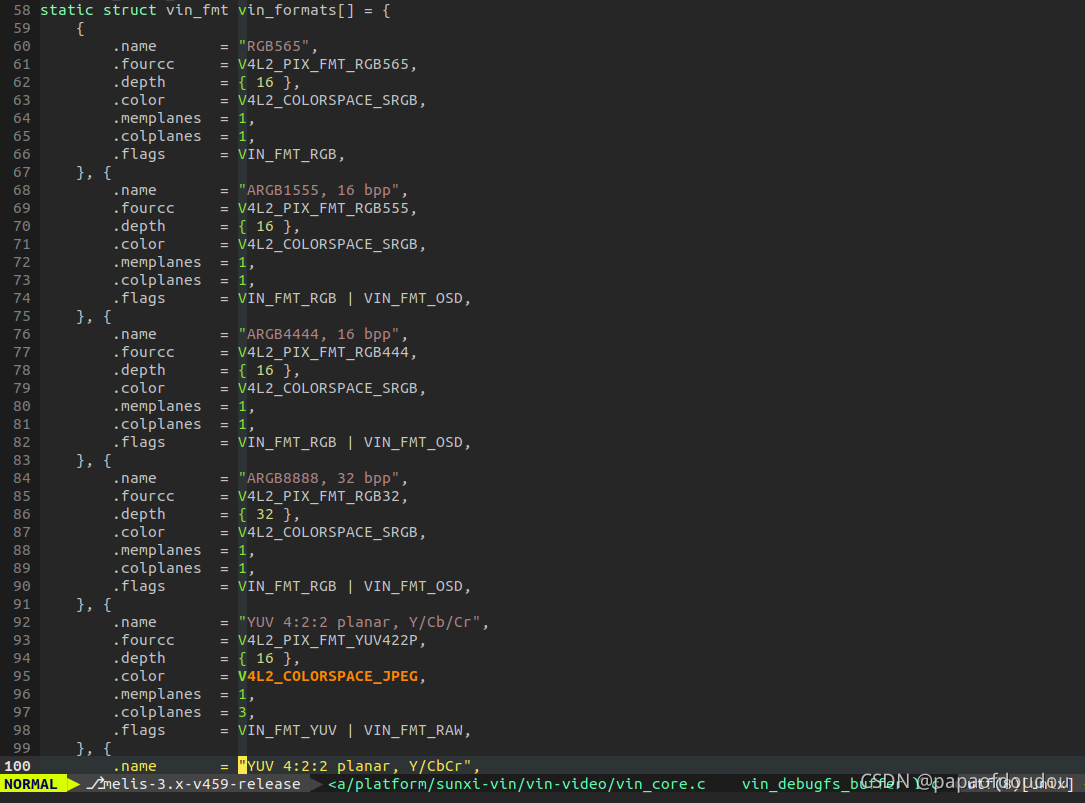
Task: Click the .name field on line 100
Action: [135, 766]
